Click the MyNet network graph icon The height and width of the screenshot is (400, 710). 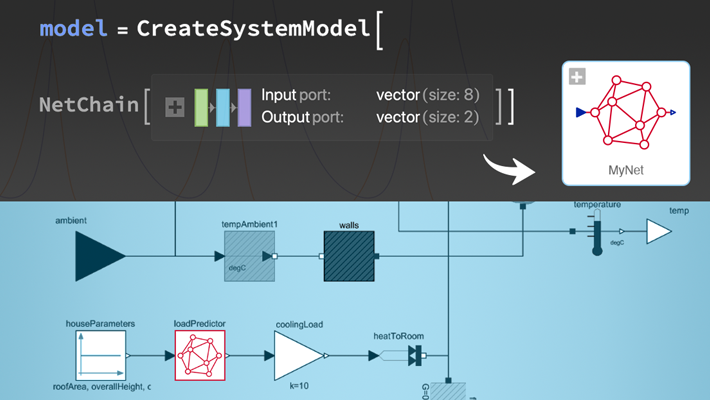628,112
